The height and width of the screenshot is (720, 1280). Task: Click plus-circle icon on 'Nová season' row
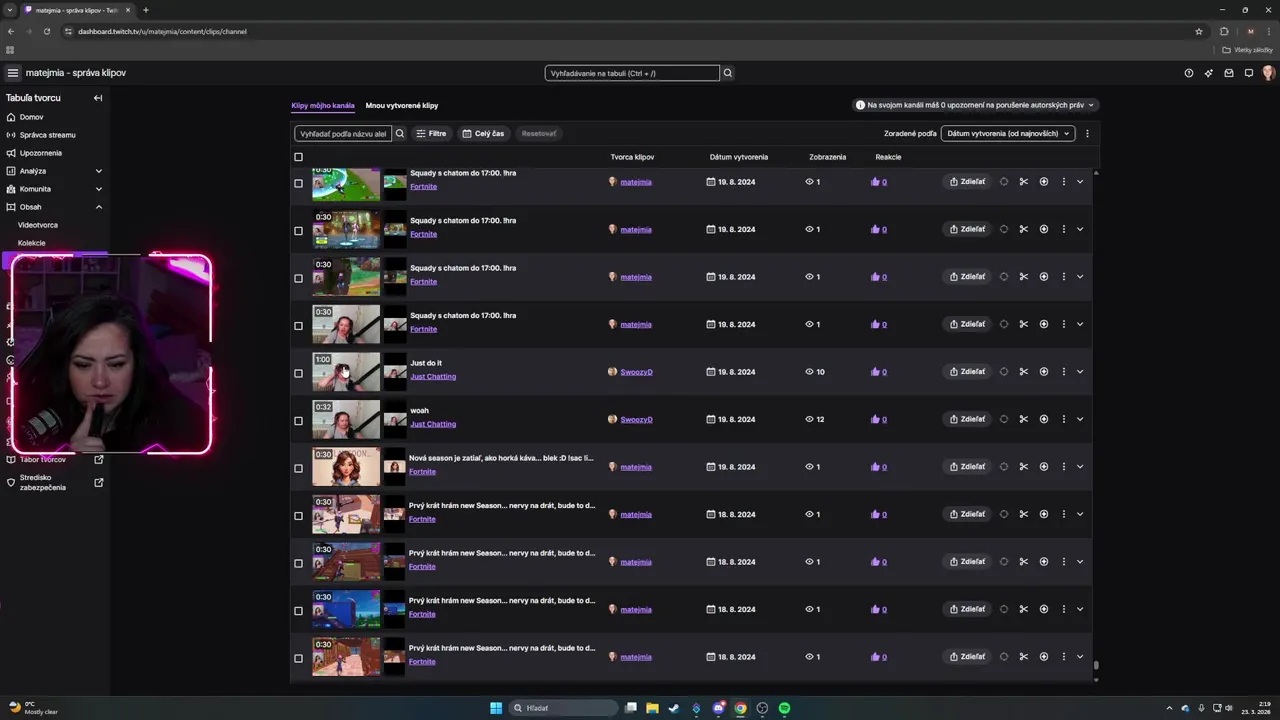point(1044,467)
